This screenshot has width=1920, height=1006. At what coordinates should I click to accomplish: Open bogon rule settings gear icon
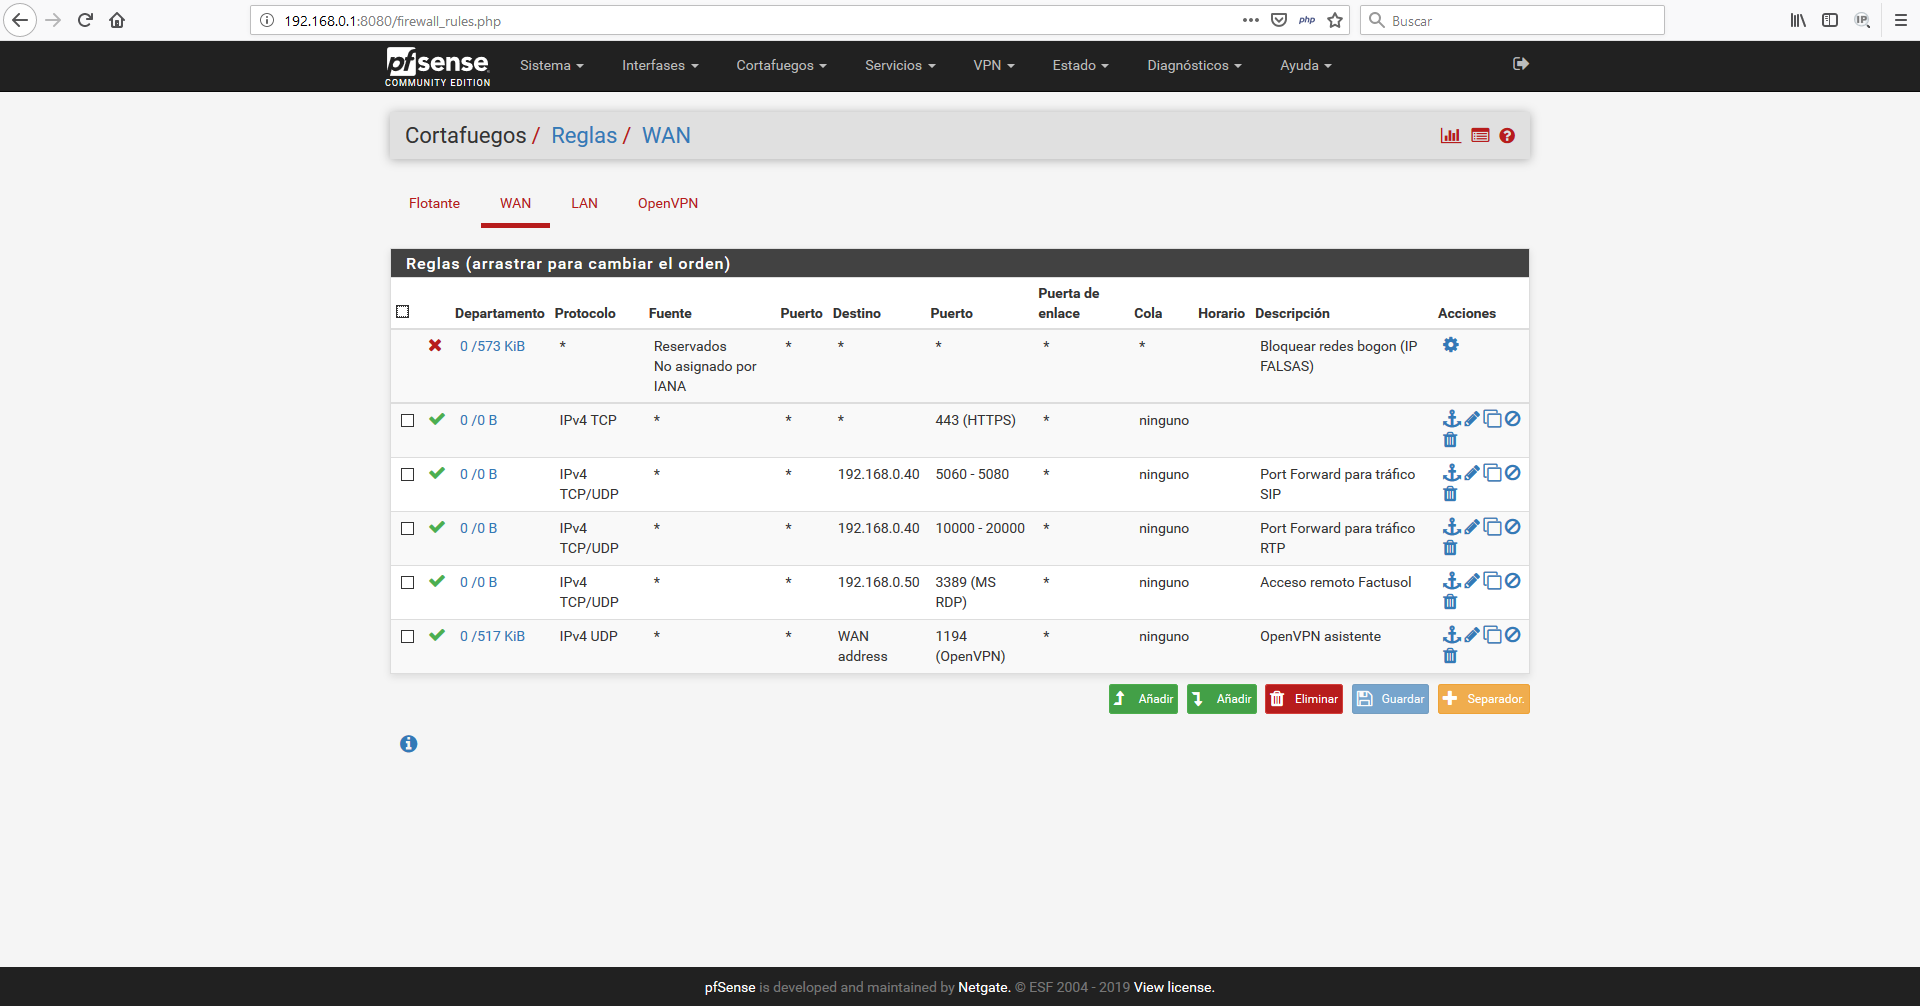pos(1451,345)
